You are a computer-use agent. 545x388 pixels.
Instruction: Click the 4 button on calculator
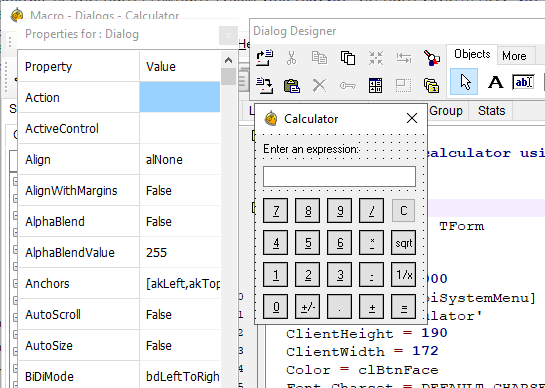pos(276,243)
